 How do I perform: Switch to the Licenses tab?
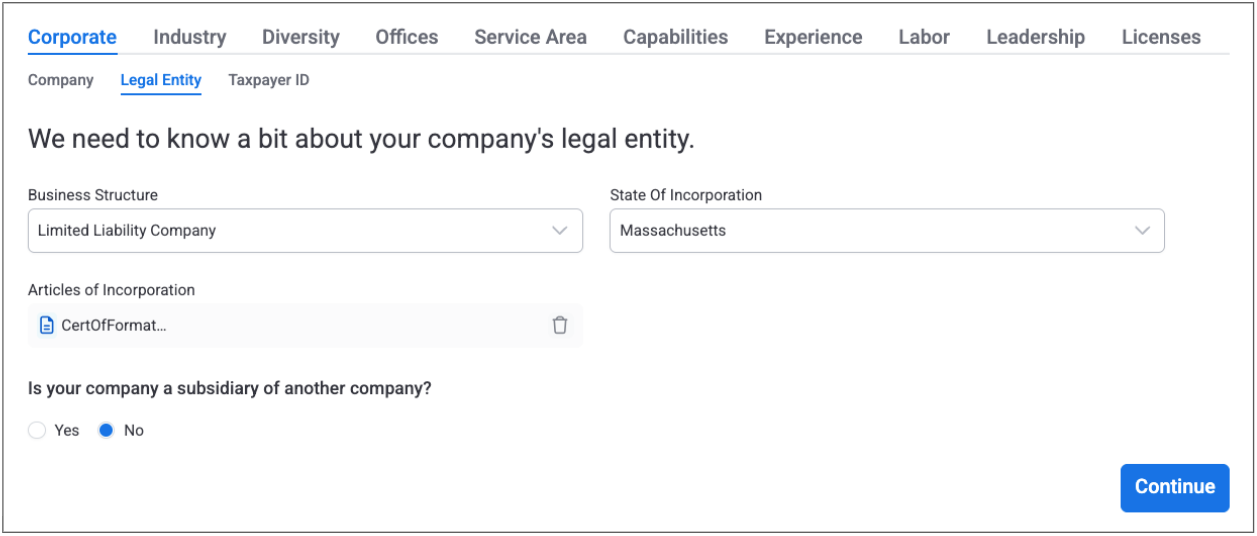[x=1161, y=37]
